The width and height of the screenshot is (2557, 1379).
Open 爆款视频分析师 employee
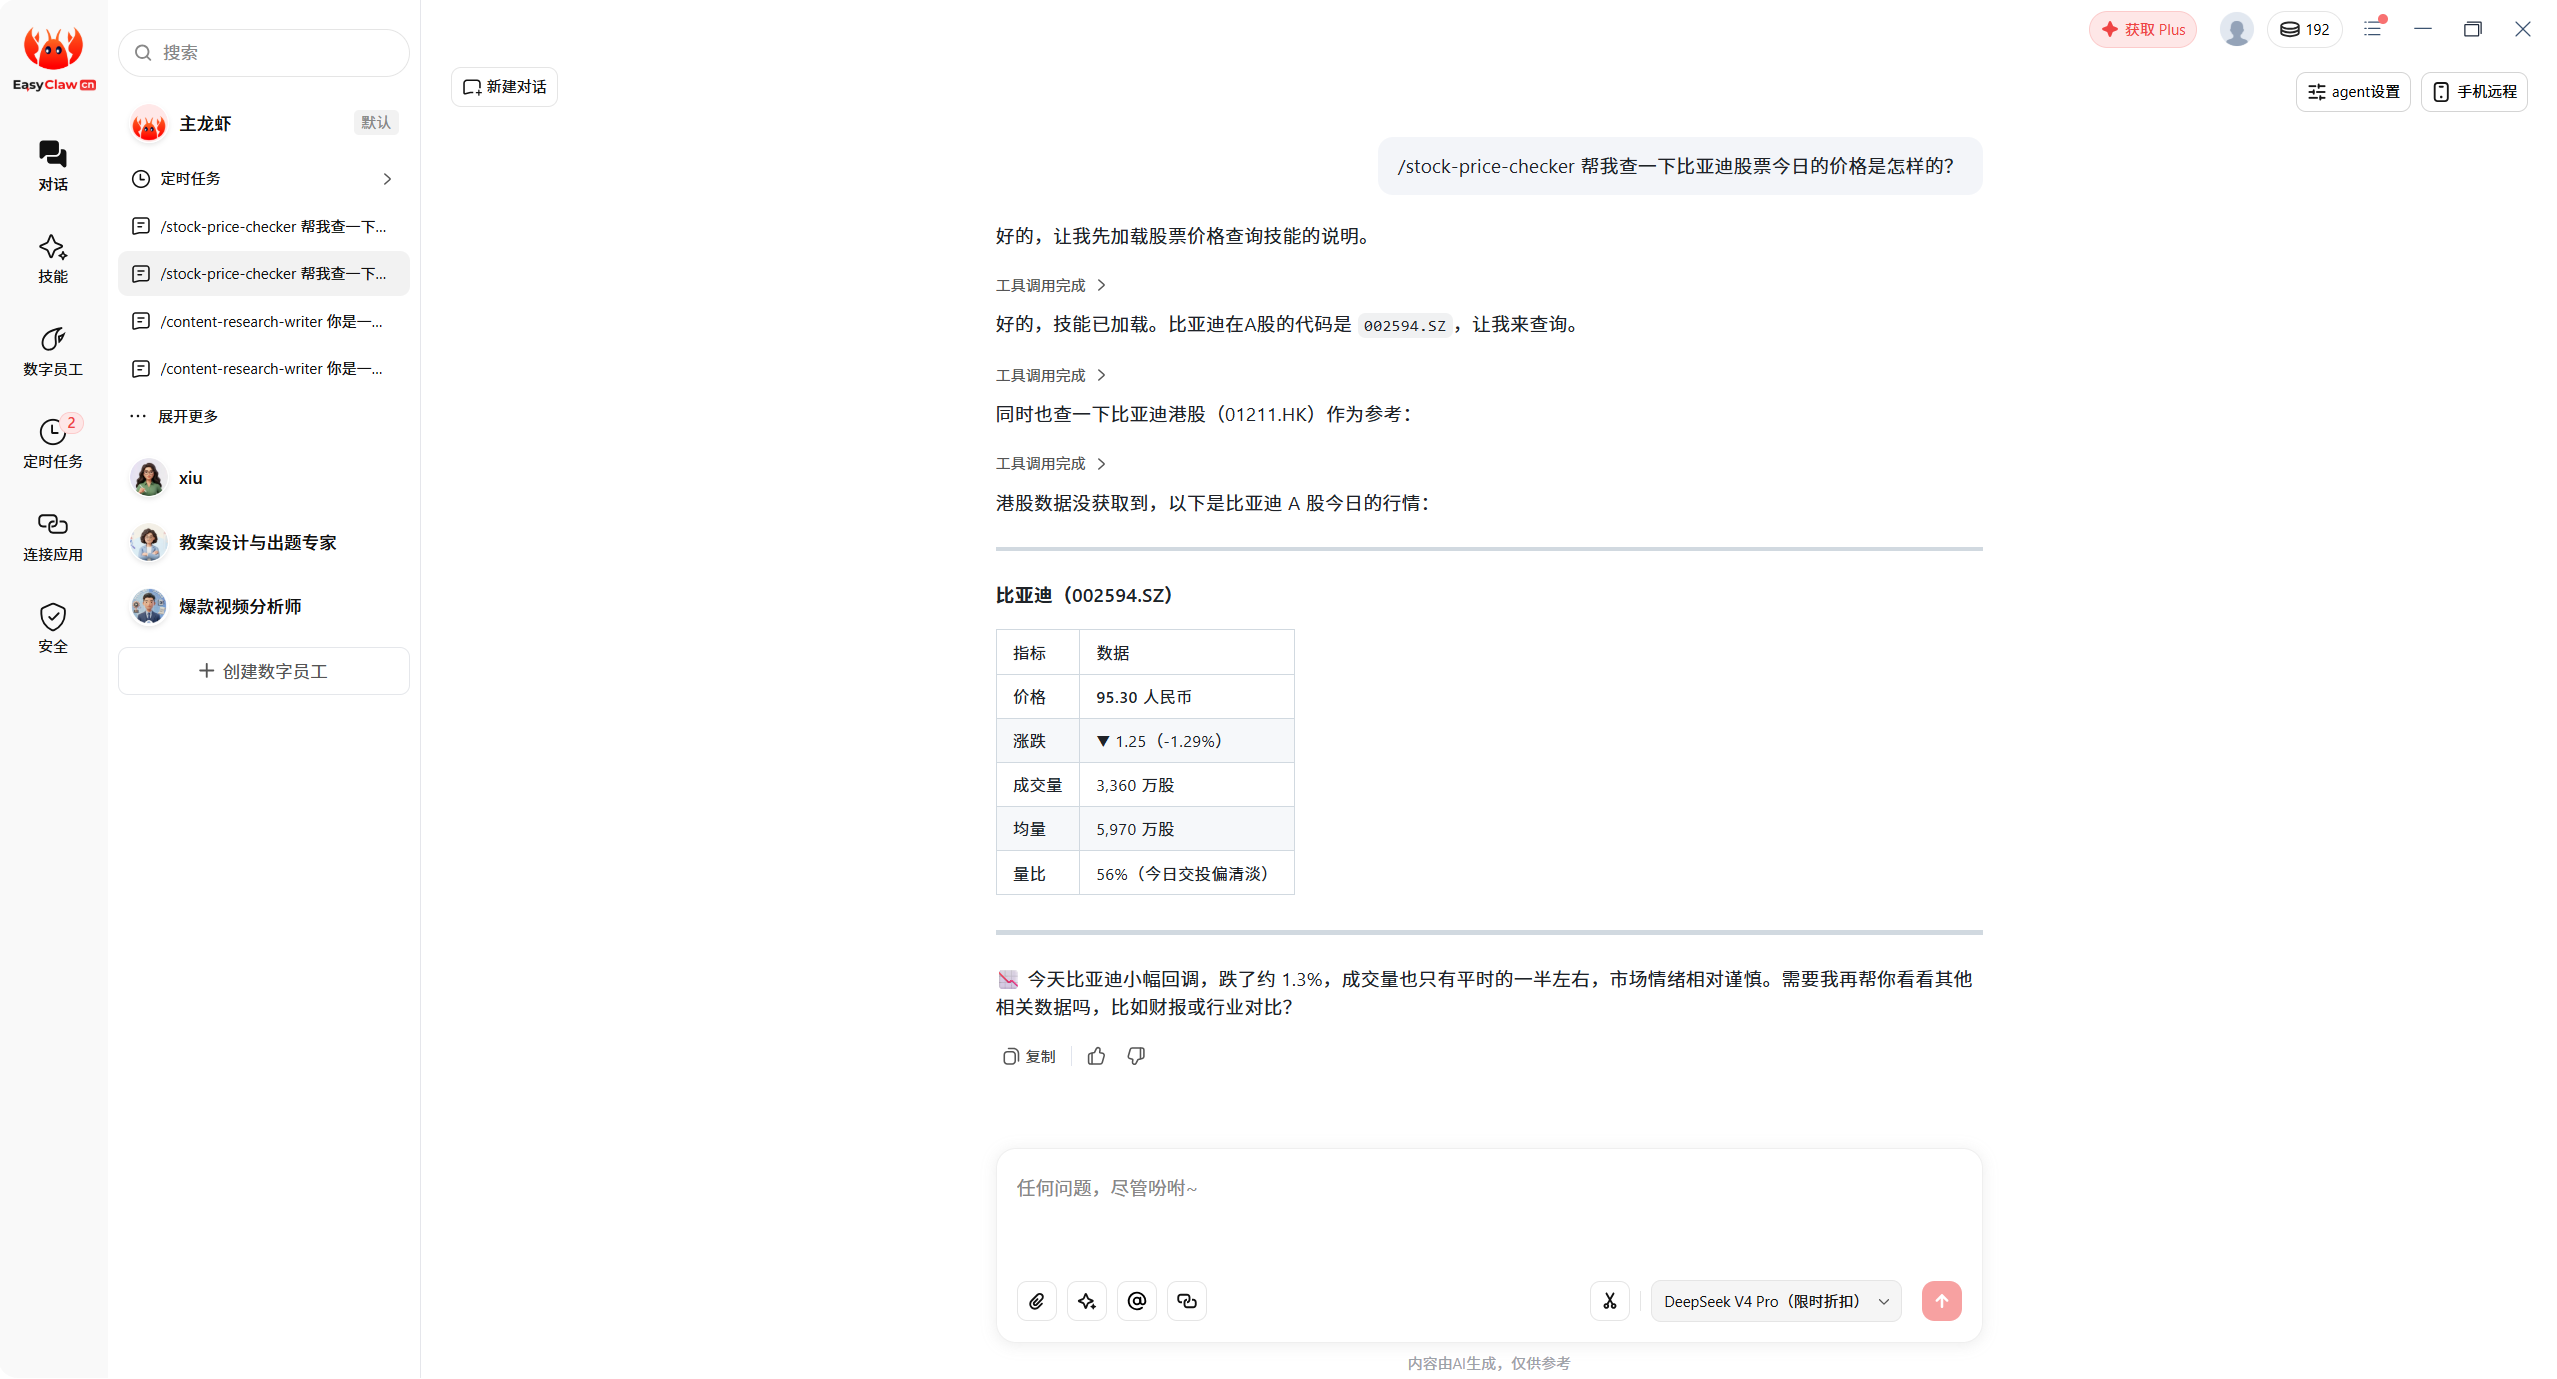[264, 607]
